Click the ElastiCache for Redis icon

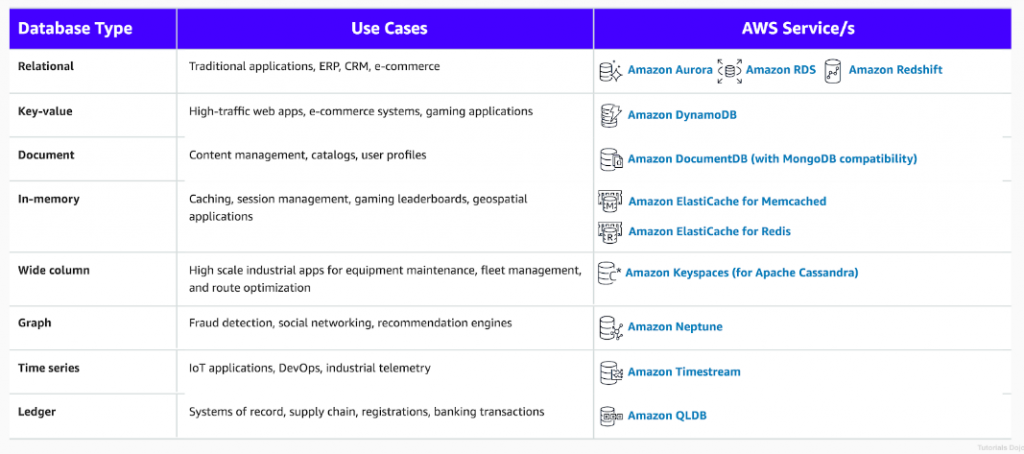[x=609, y=232]
